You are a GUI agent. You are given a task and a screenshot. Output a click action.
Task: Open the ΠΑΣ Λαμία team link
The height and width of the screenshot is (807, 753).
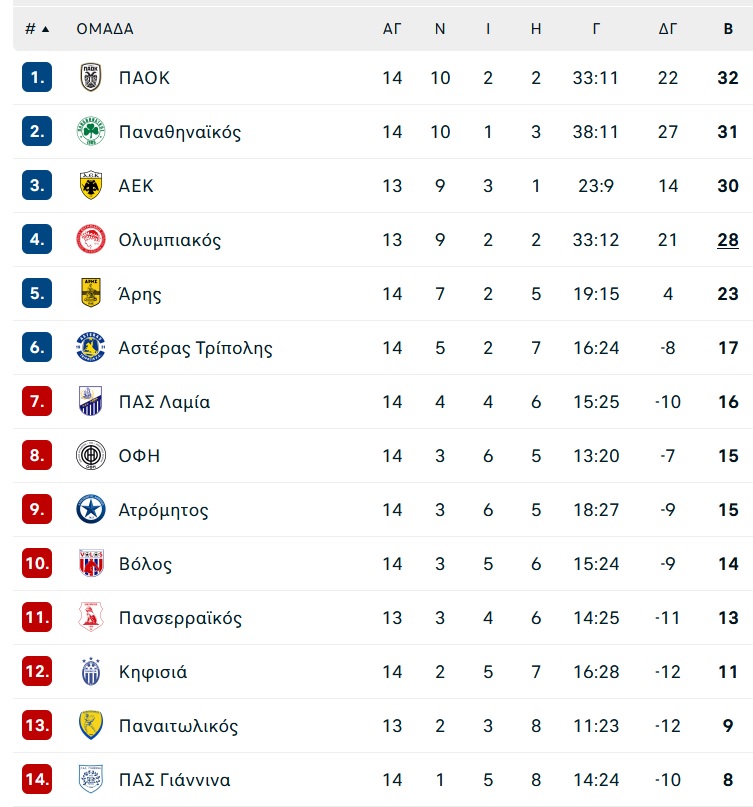pos(164,401)
